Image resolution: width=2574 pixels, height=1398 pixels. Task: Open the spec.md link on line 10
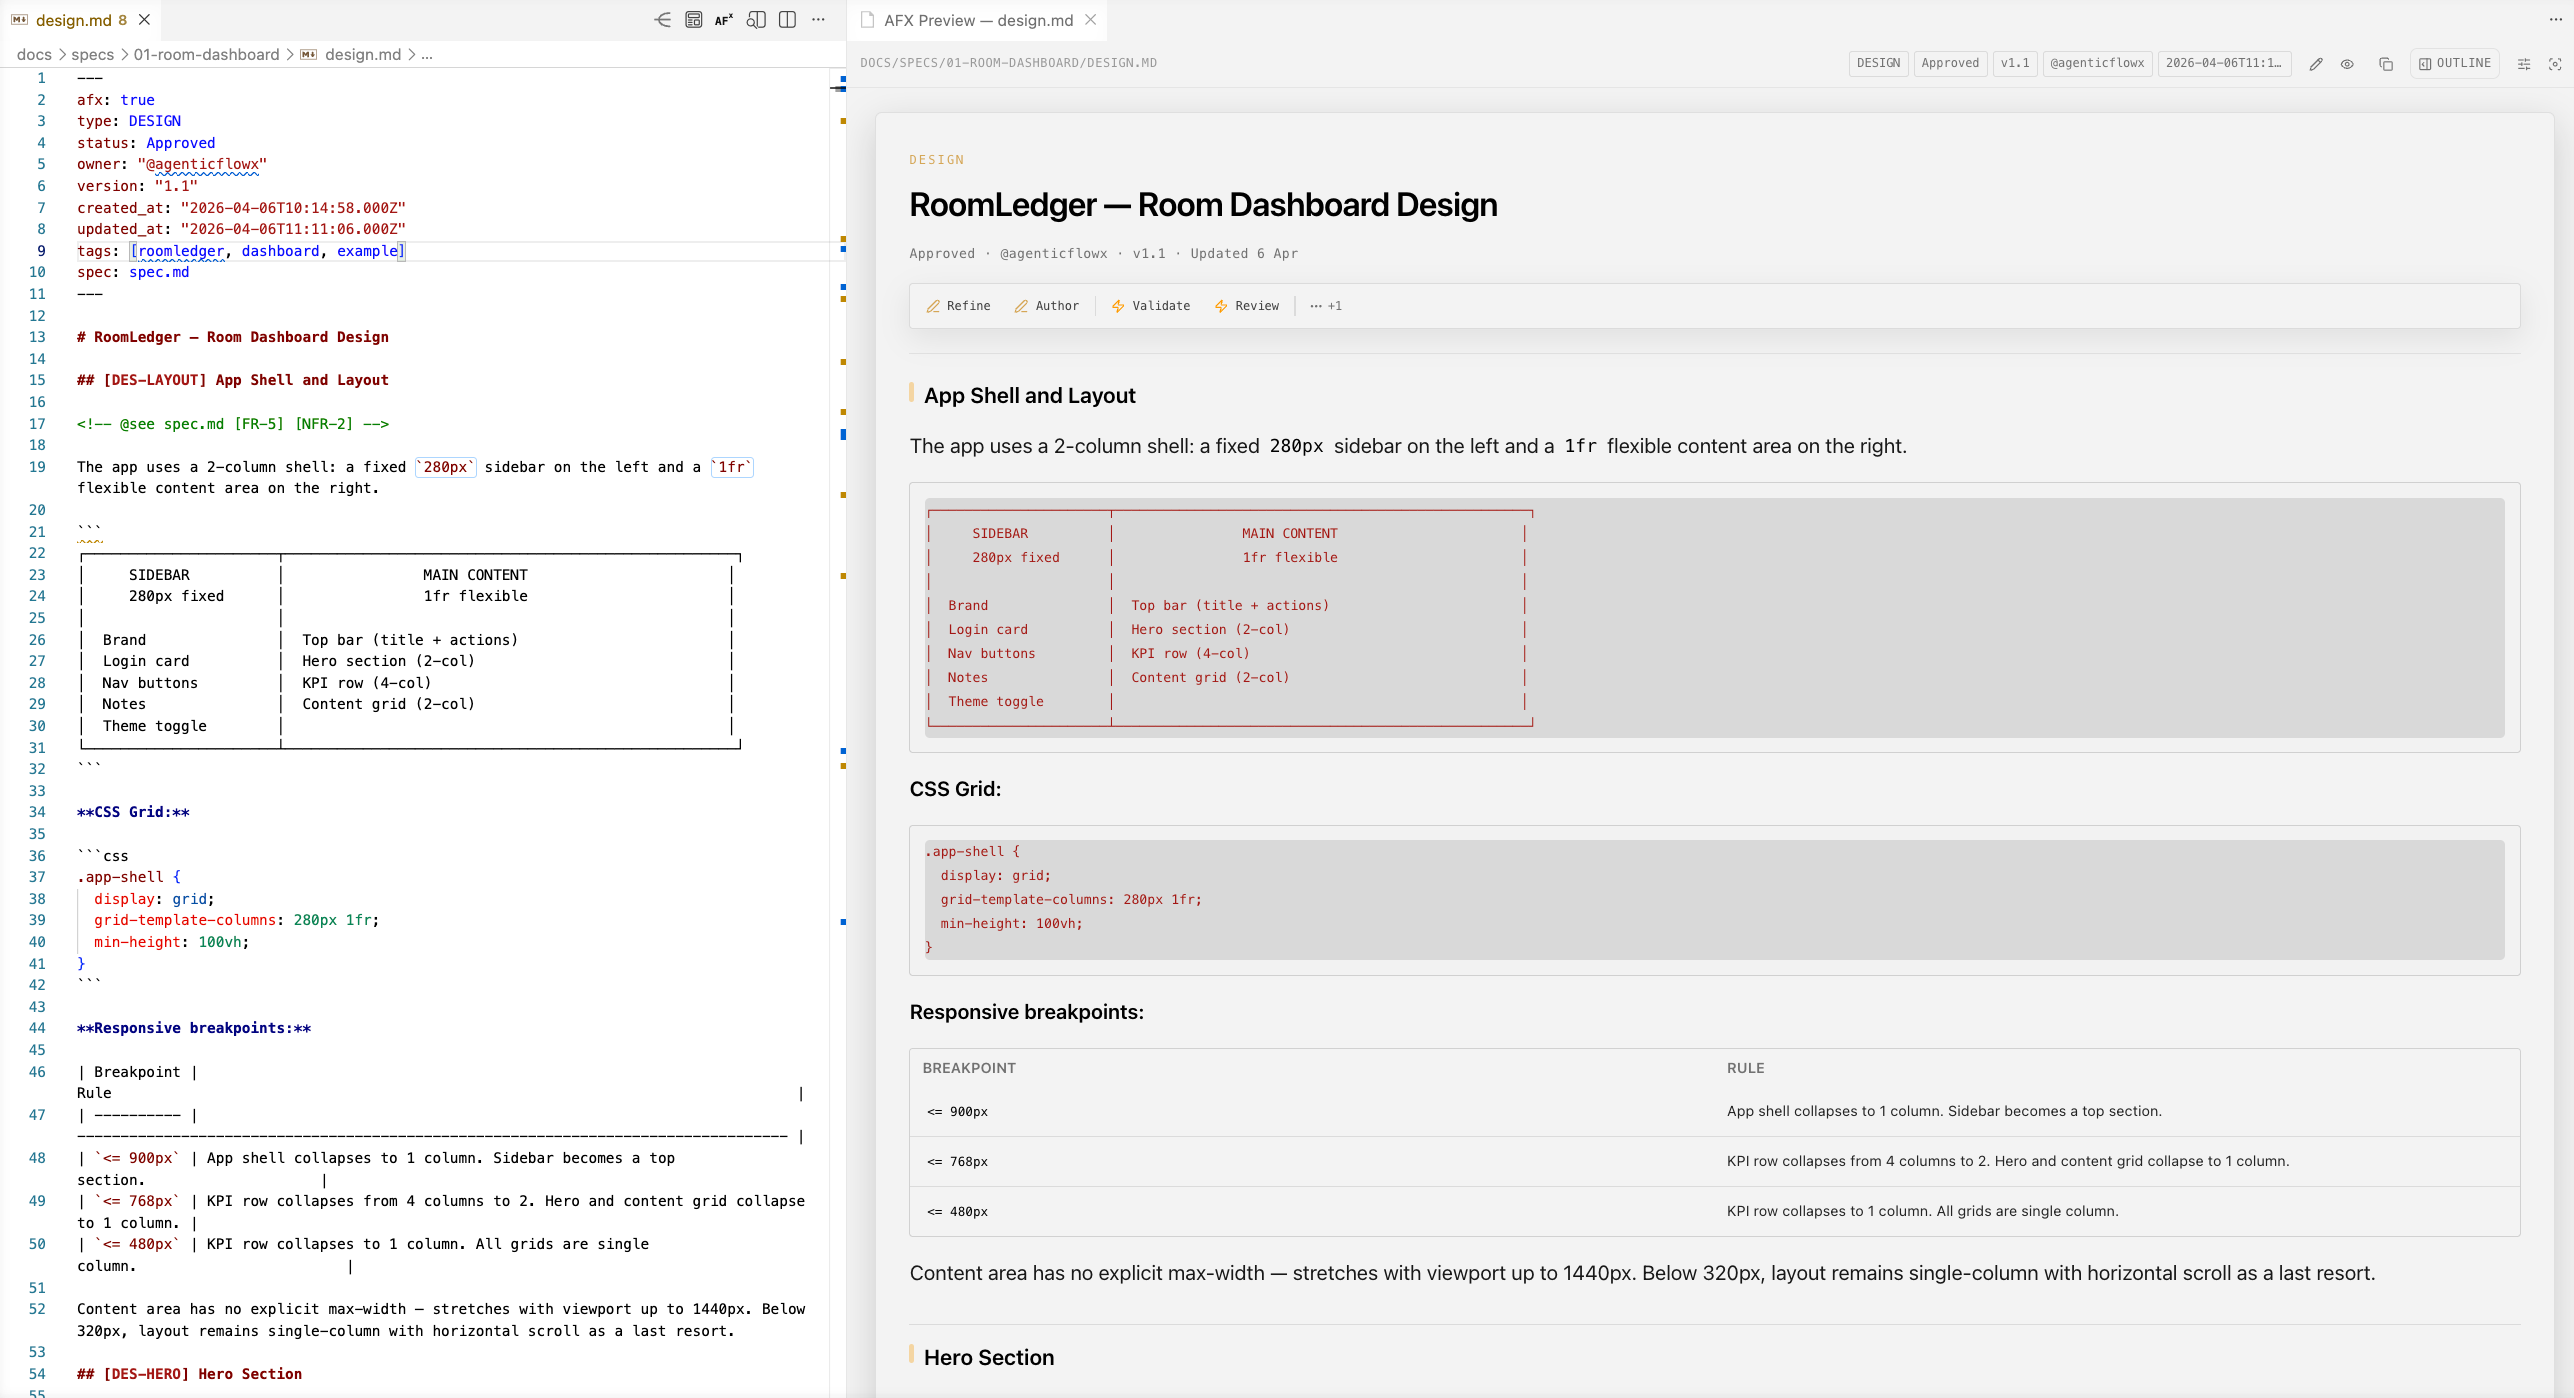(159, 272)
